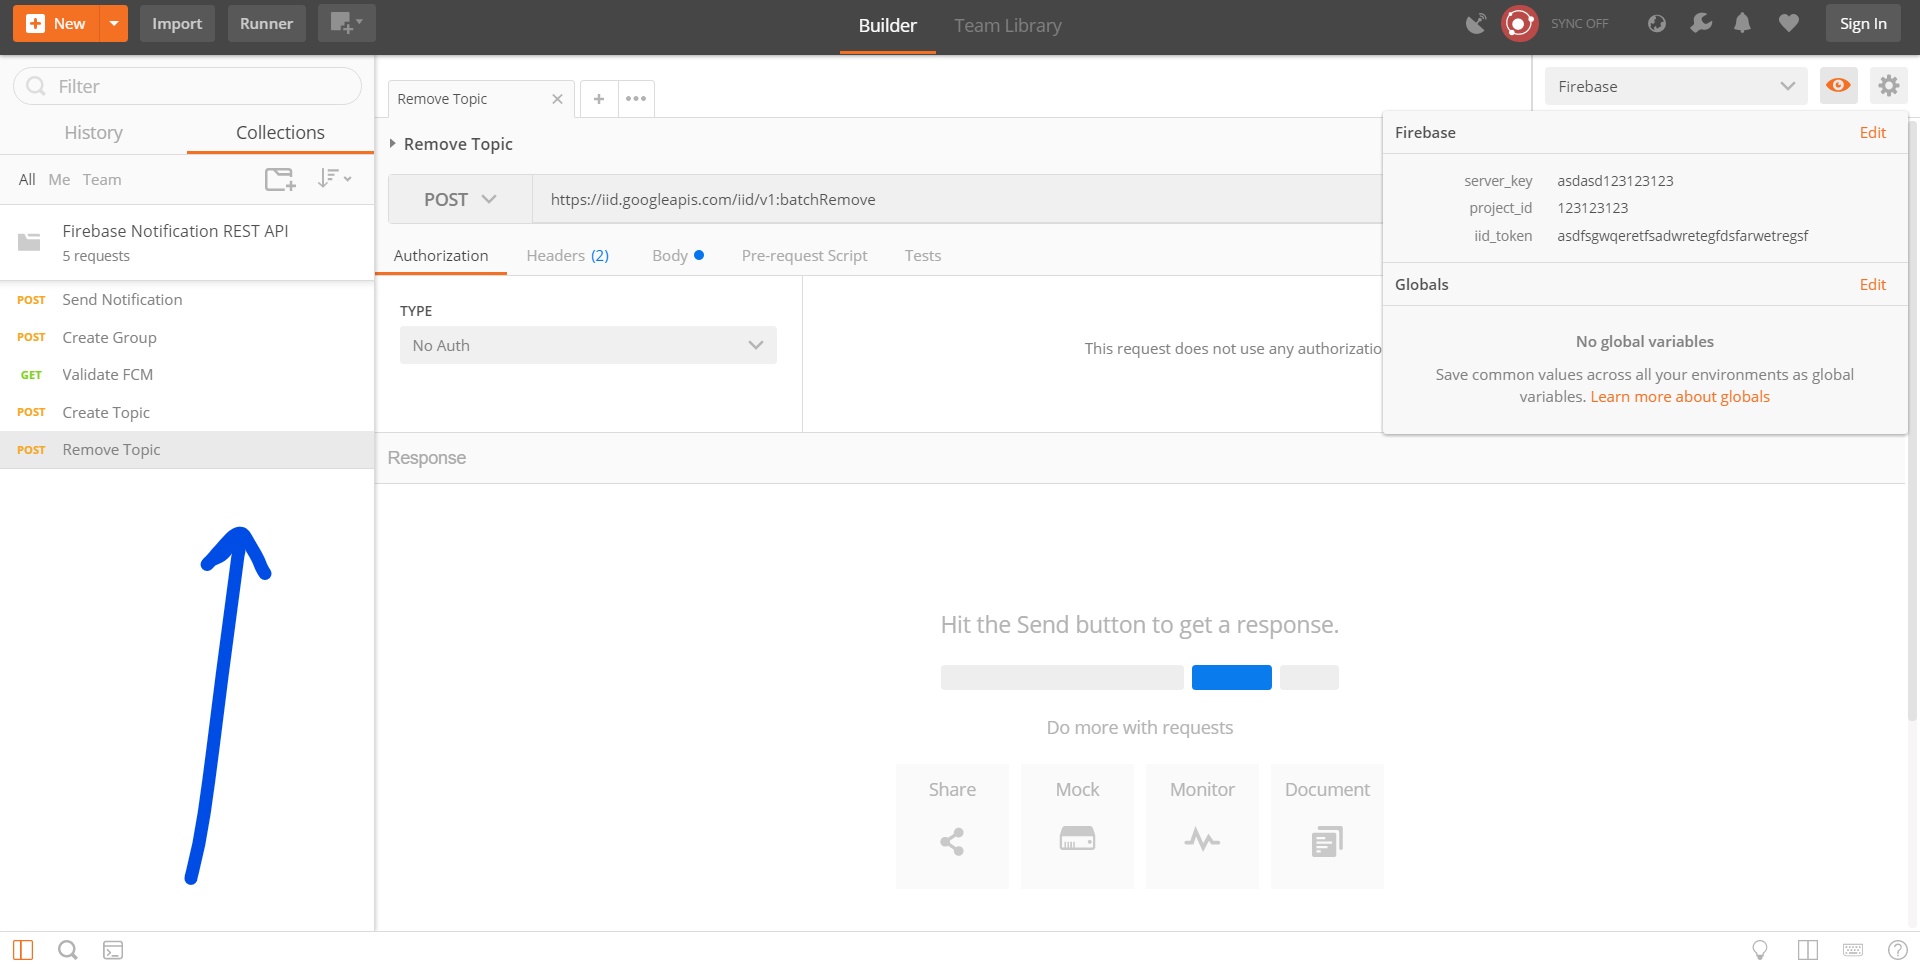1920x964 pixels.
Task: Switch to the History tab
Action: click(93, 133)
